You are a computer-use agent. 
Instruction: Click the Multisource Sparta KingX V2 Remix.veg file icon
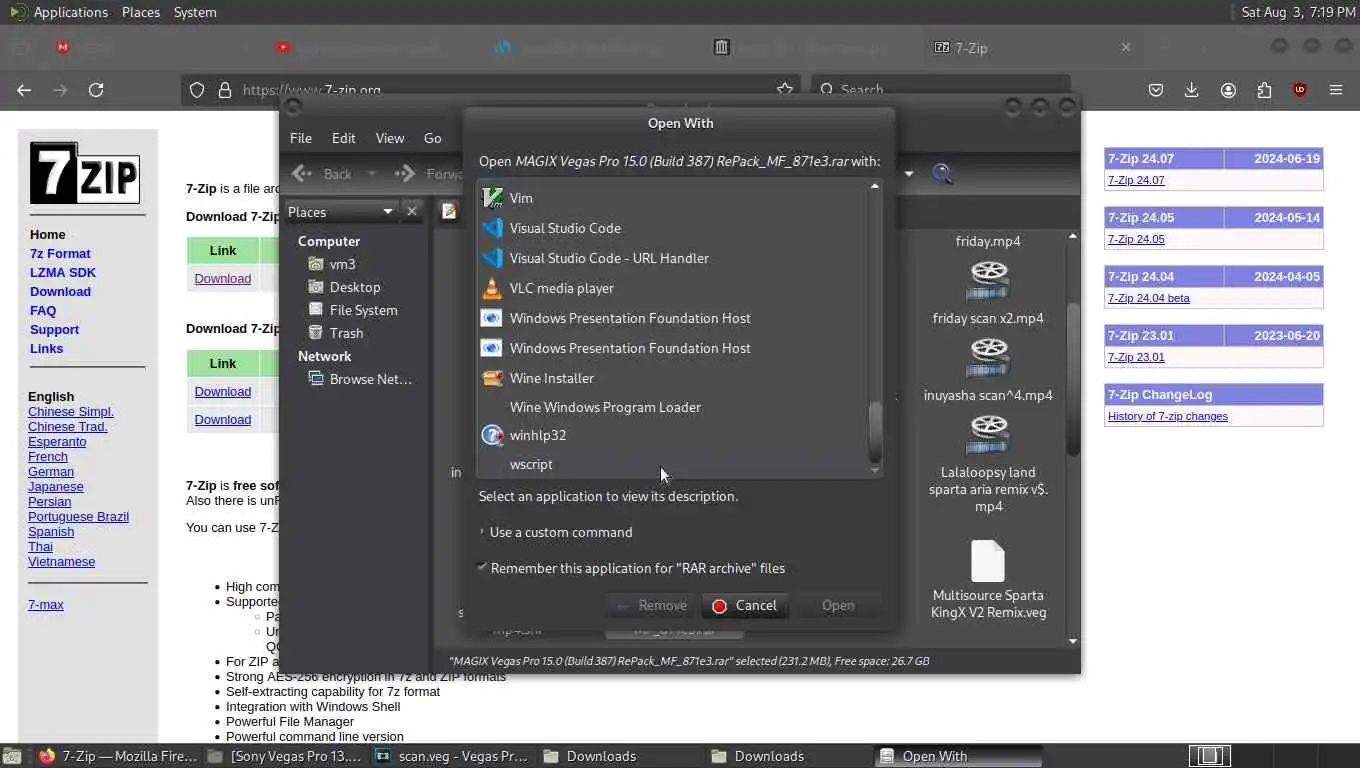point(988,560)
